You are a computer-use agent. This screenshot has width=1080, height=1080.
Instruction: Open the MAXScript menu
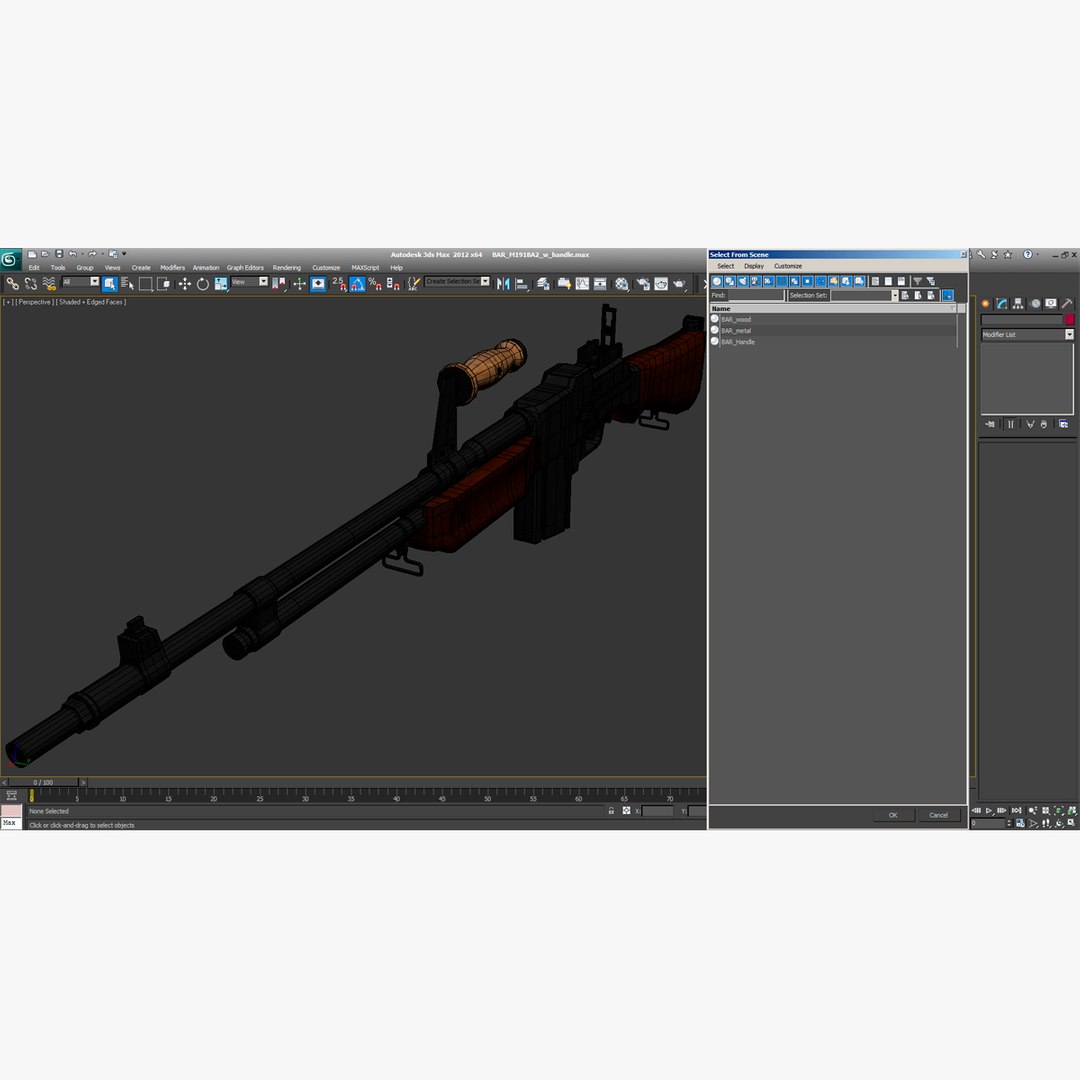tap(365, 268)
